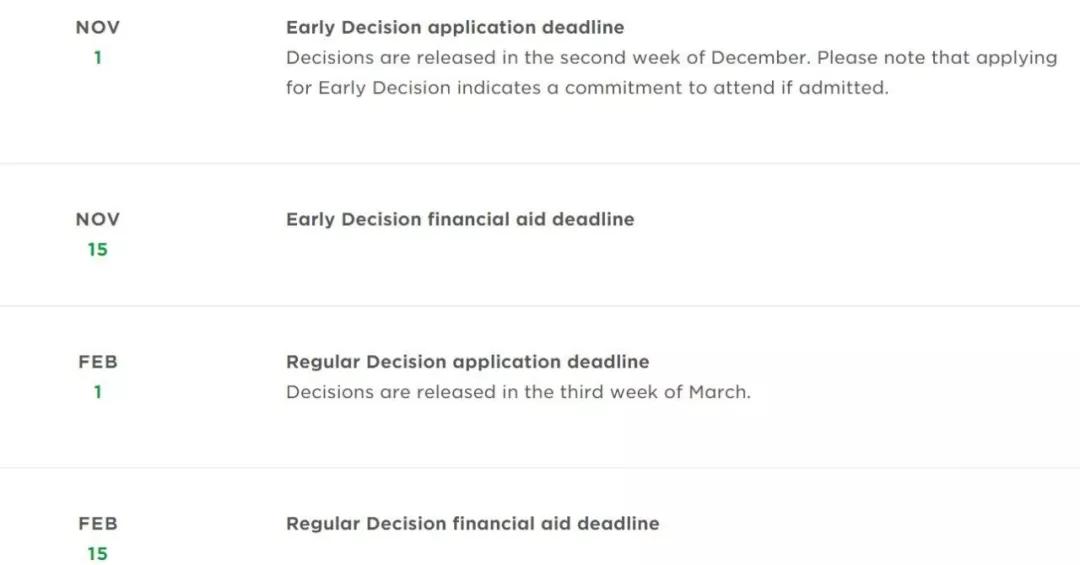The image size is (1080, 565).
Task: Click the word 'Early' in financial aid heading
Action: tap(311, 219)
